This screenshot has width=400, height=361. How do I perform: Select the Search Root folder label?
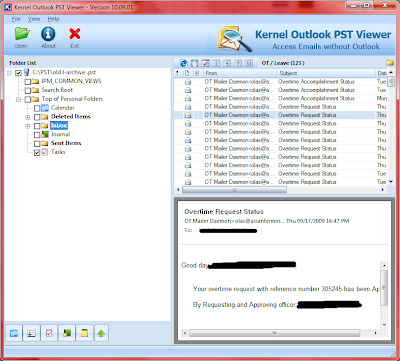[x=57, y=90]
